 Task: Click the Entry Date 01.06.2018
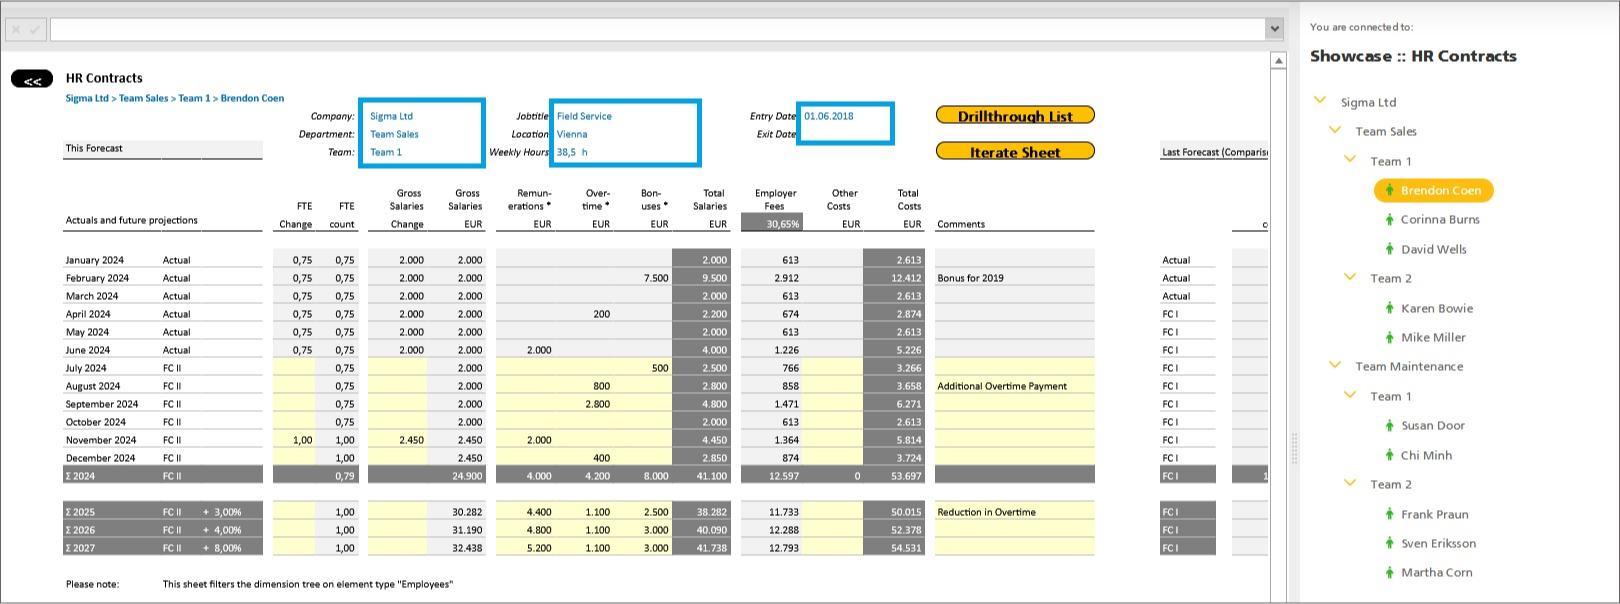pyautogui.click(x=829, y=116)
